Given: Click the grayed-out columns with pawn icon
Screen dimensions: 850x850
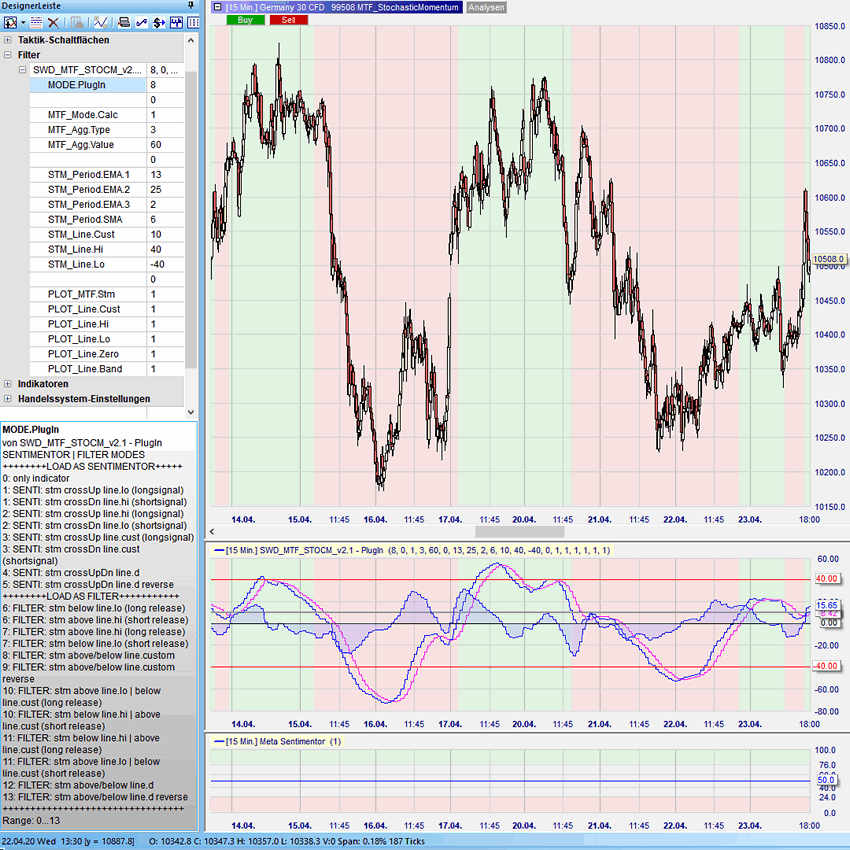Looking at the screenshot, I should point(77,22).
